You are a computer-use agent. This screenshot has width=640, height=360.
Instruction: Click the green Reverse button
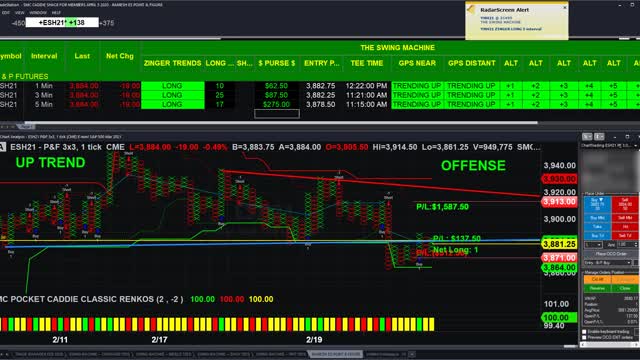coord(597,288)
